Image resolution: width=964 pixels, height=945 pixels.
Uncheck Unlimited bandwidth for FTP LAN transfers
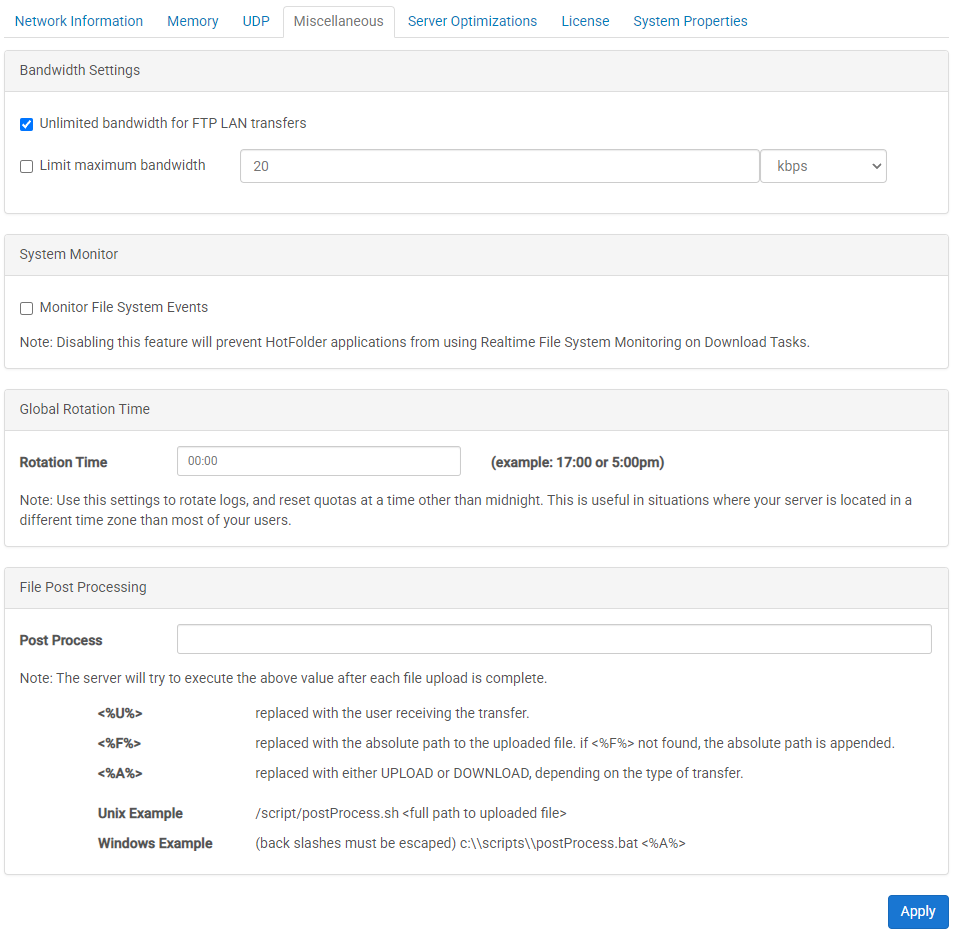(26, 125)
